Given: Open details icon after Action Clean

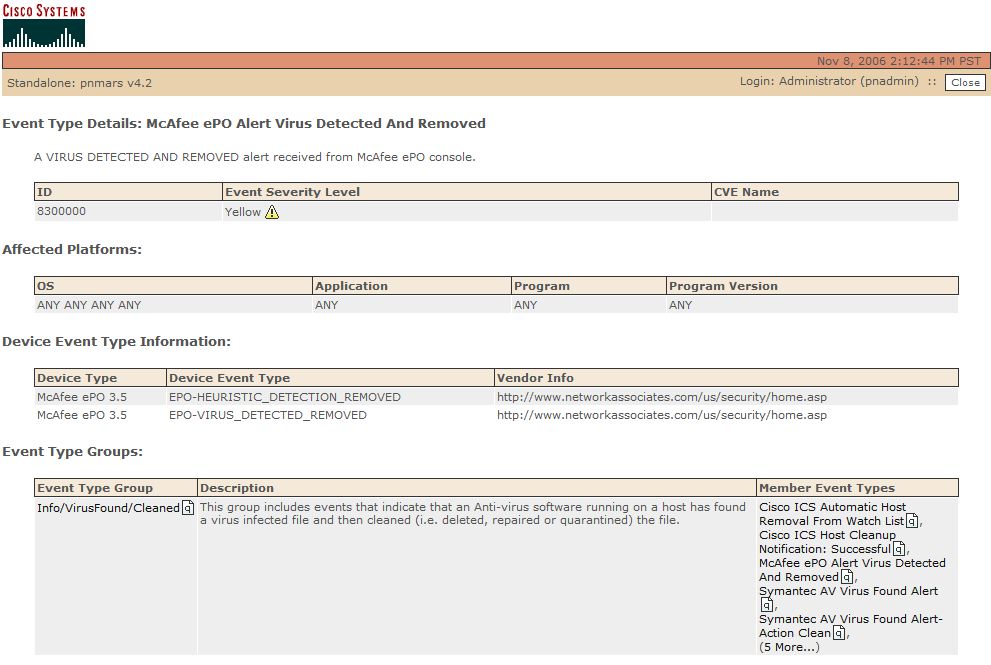Looking at the screenshot, I should (x=839, y=633).
